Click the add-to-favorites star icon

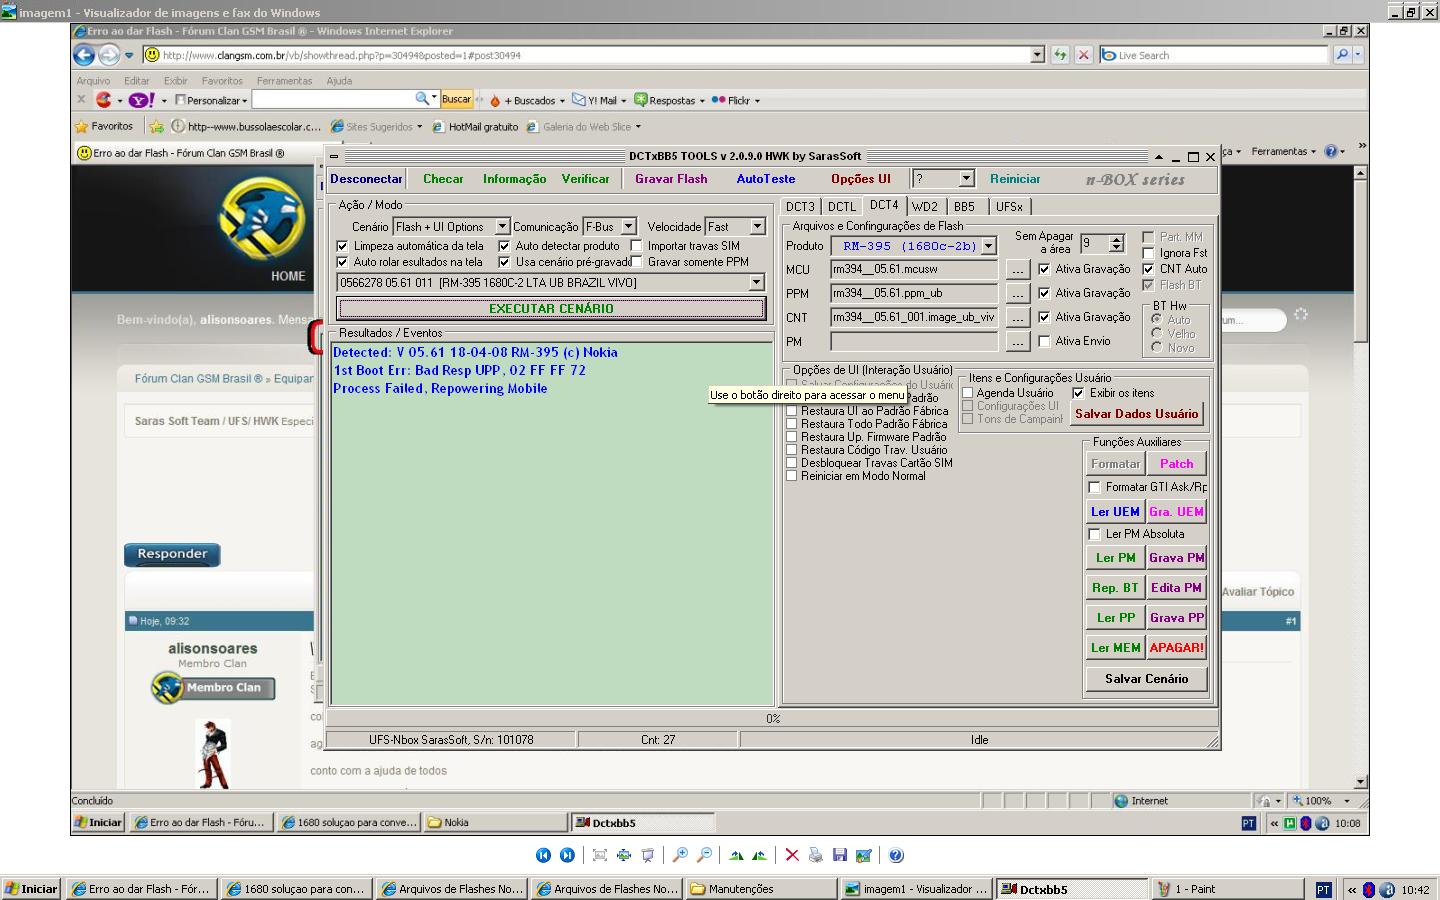[156, 127]
